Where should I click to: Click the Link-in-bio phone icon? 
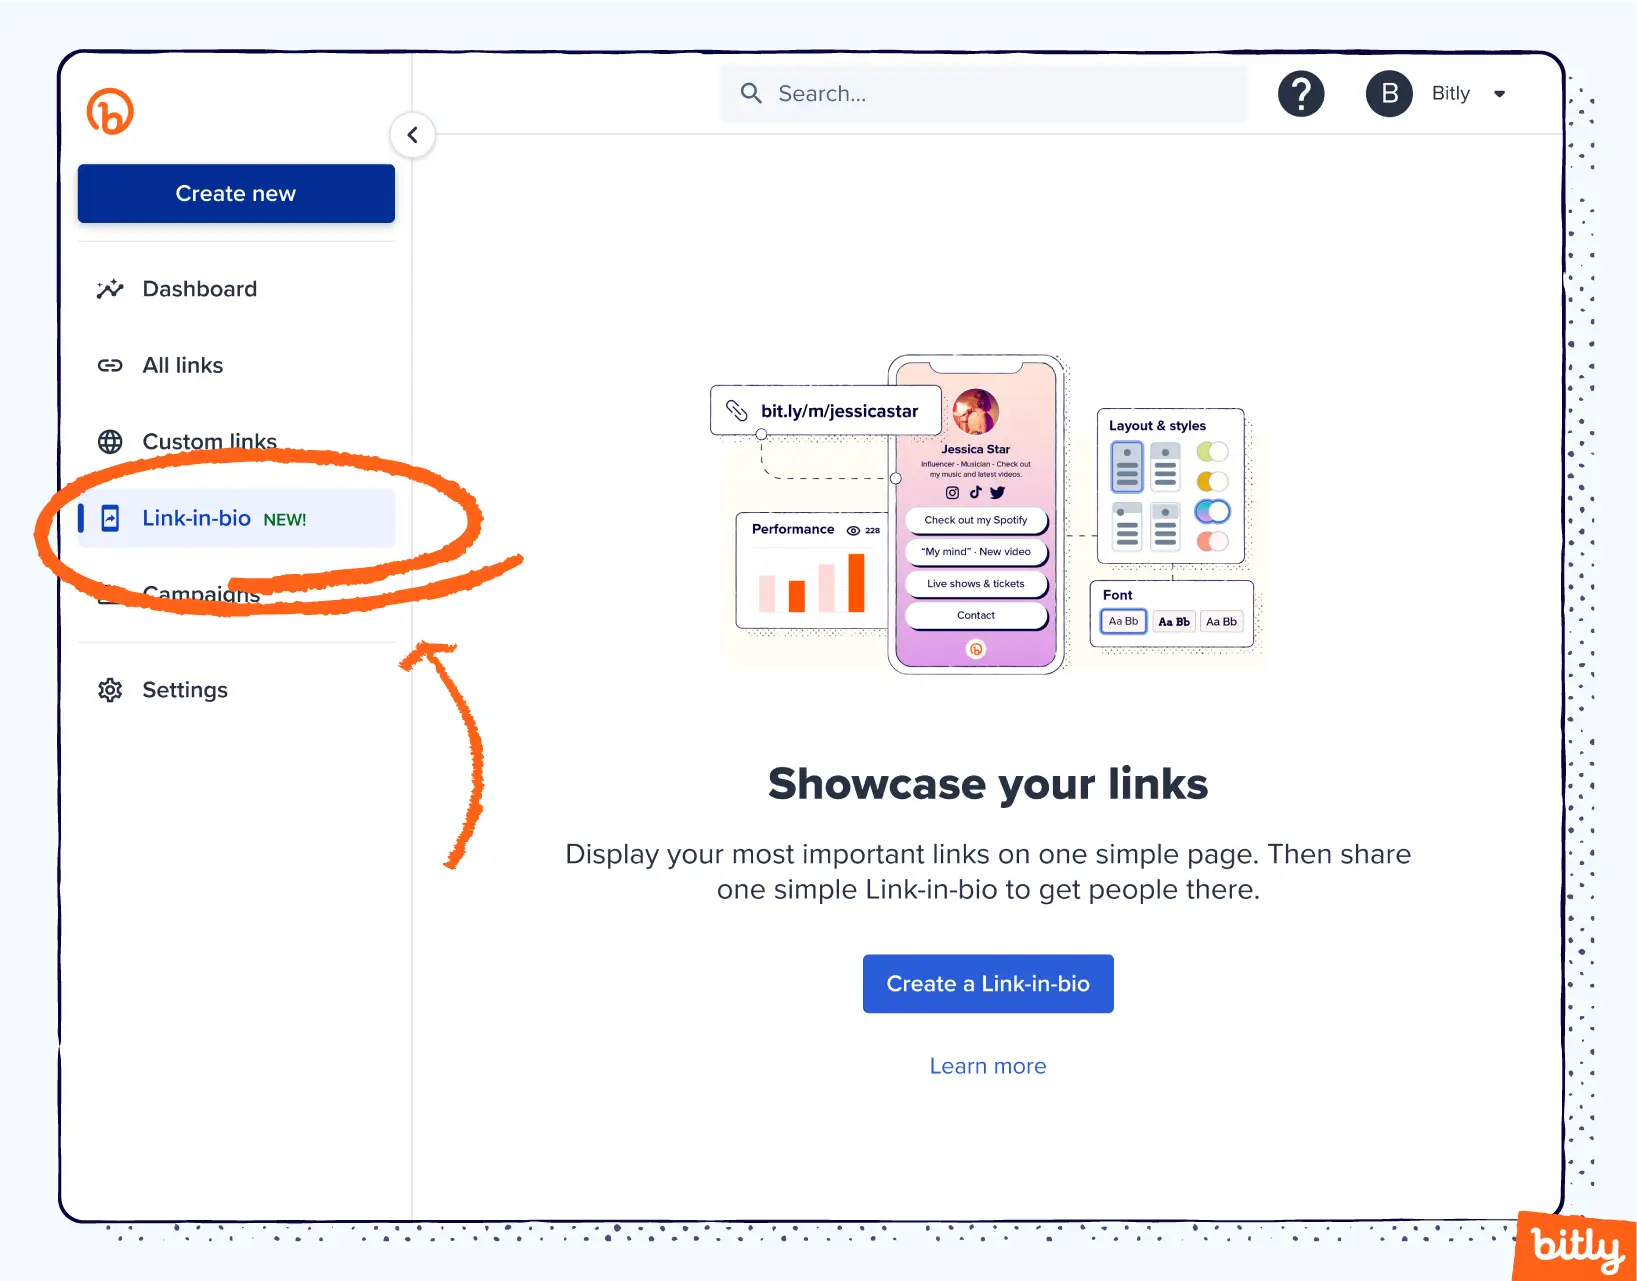coord(110,518)
